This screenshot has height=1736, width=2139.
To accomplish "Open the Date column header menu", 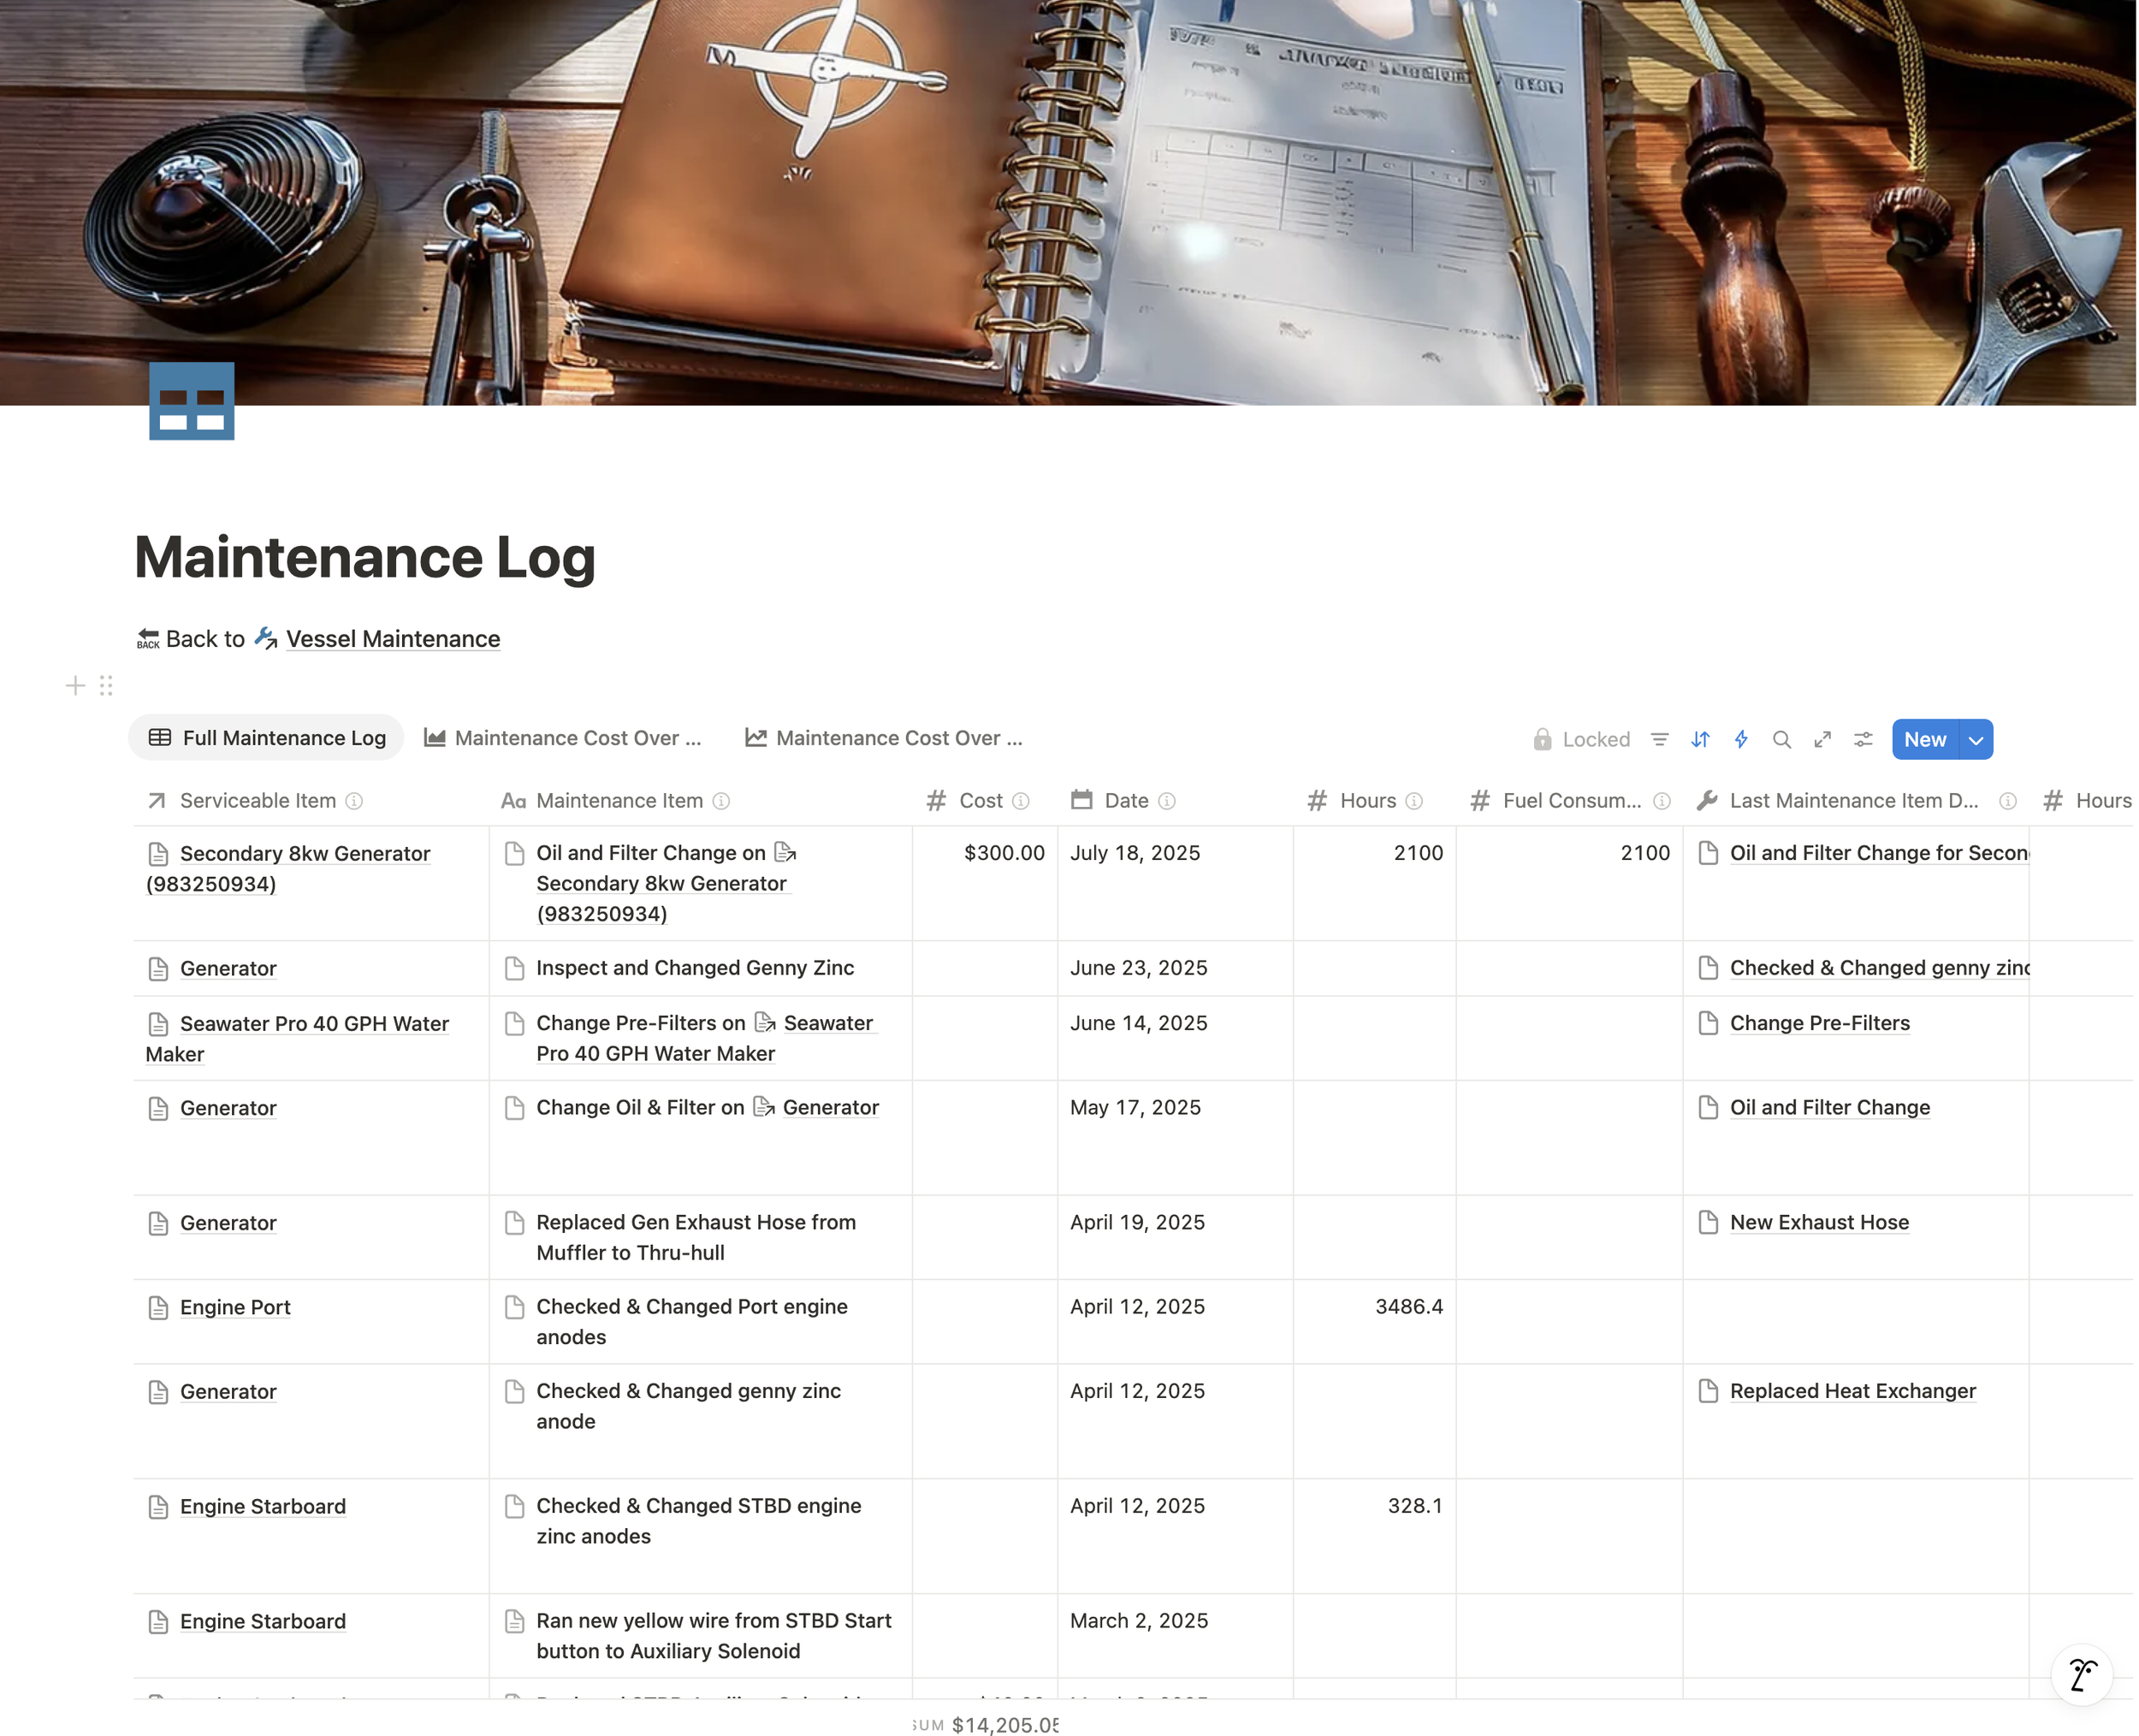I will (x=1125, y=800).
